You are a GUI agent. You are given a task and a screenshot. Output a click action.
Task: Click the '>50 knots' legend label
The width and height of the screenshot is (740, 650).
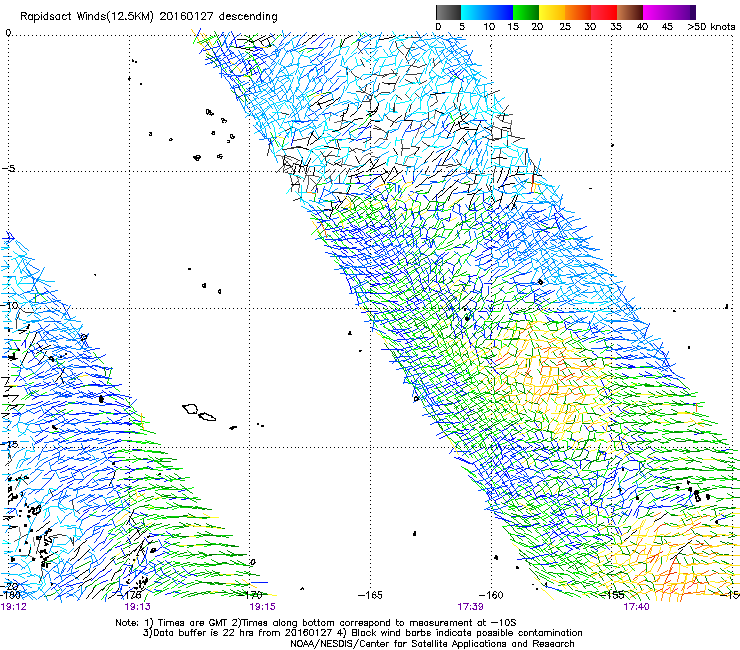711,27
